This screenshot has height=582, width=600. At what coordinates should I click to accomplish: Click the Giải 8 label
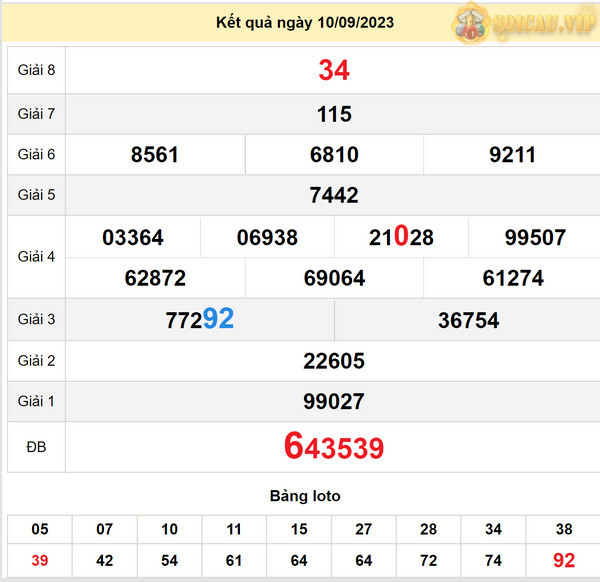pos(36,70)
